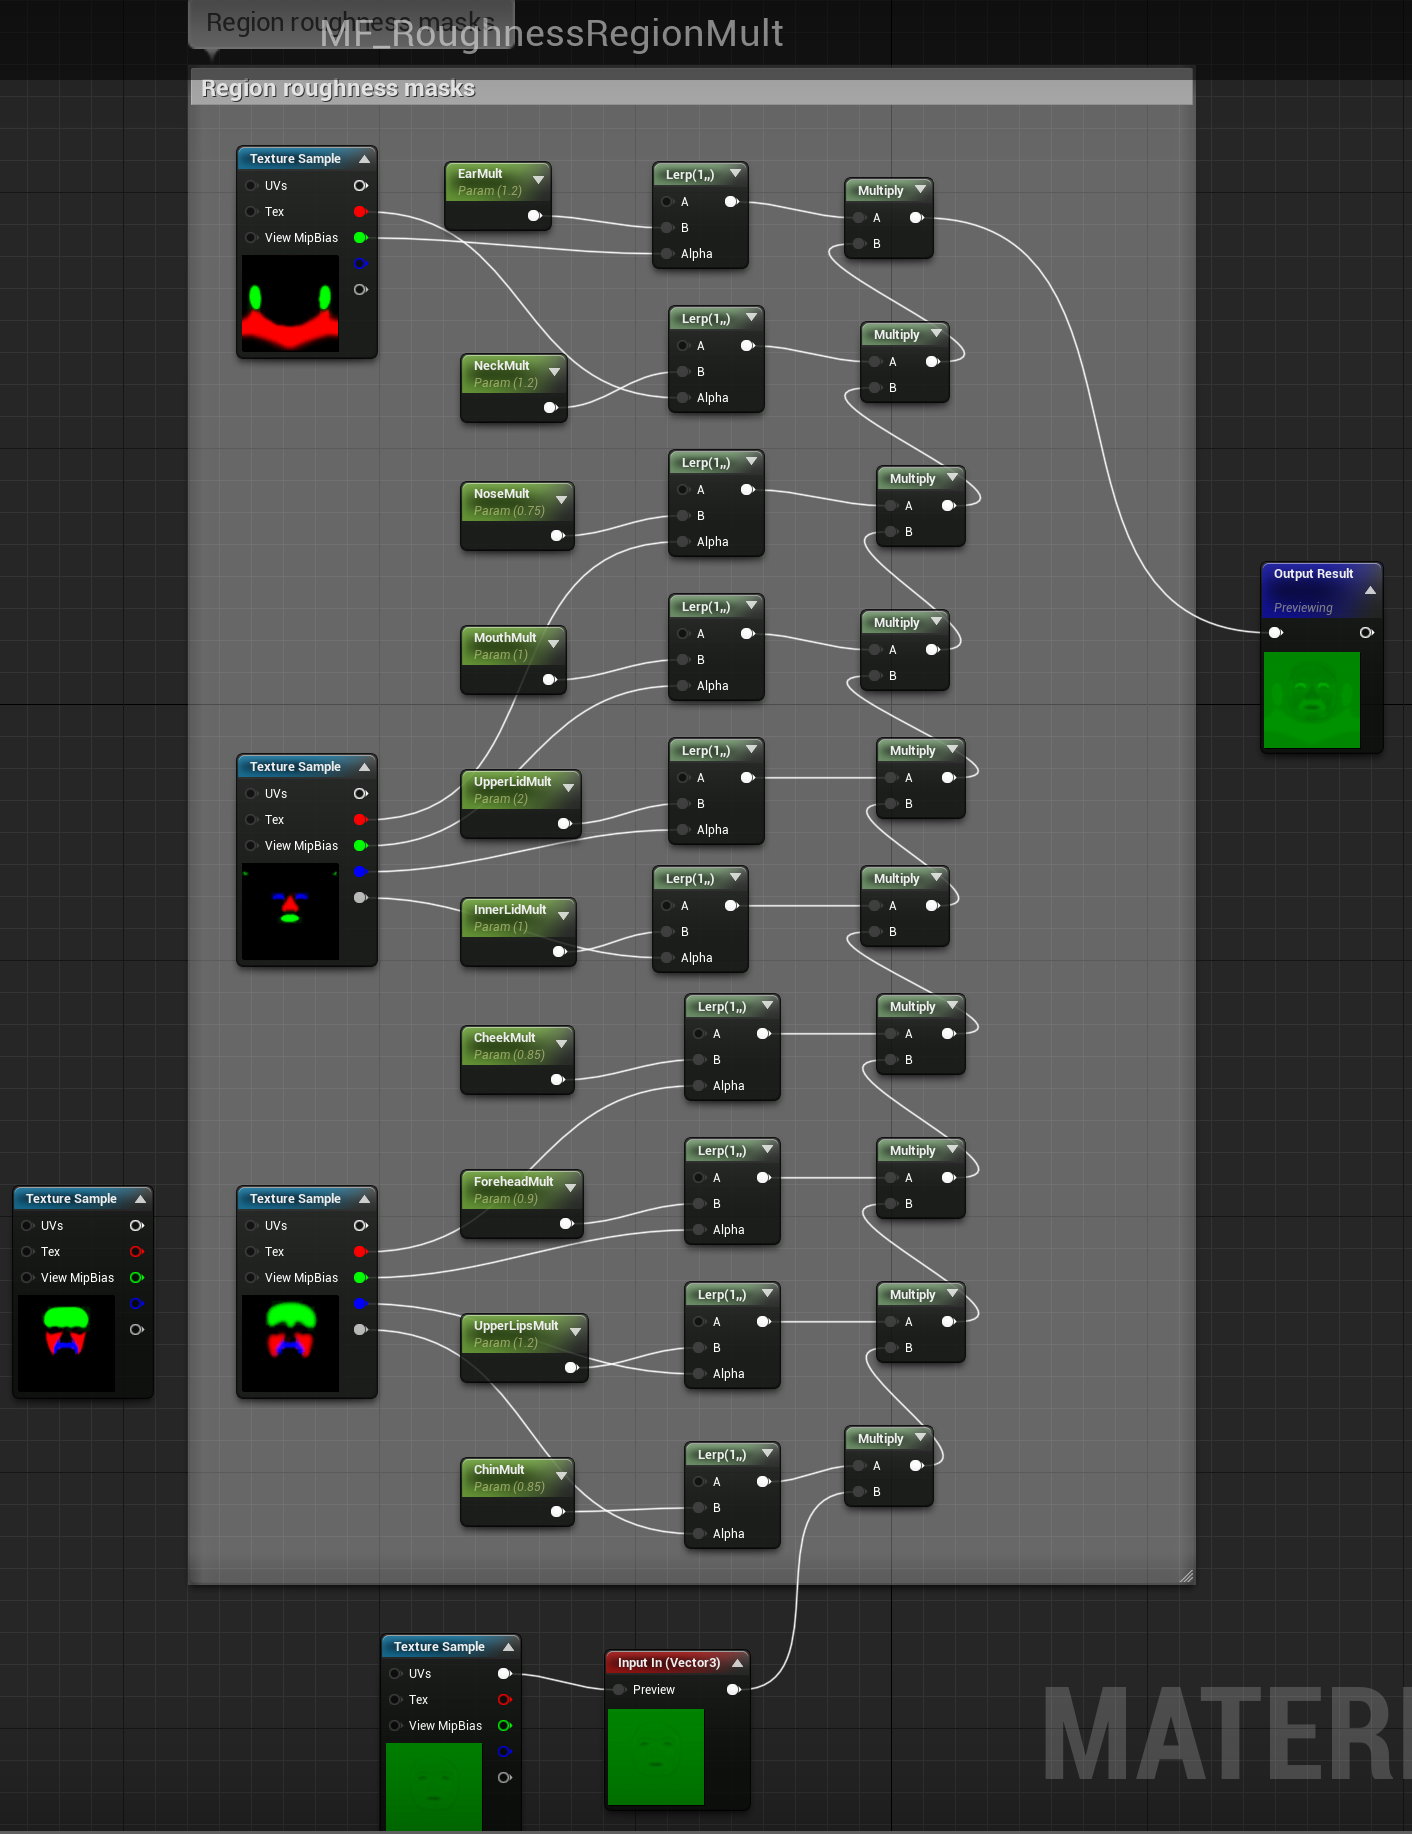Collapse the unconnected leftmost Texture Sample preview

click(x=141, y=1199)
